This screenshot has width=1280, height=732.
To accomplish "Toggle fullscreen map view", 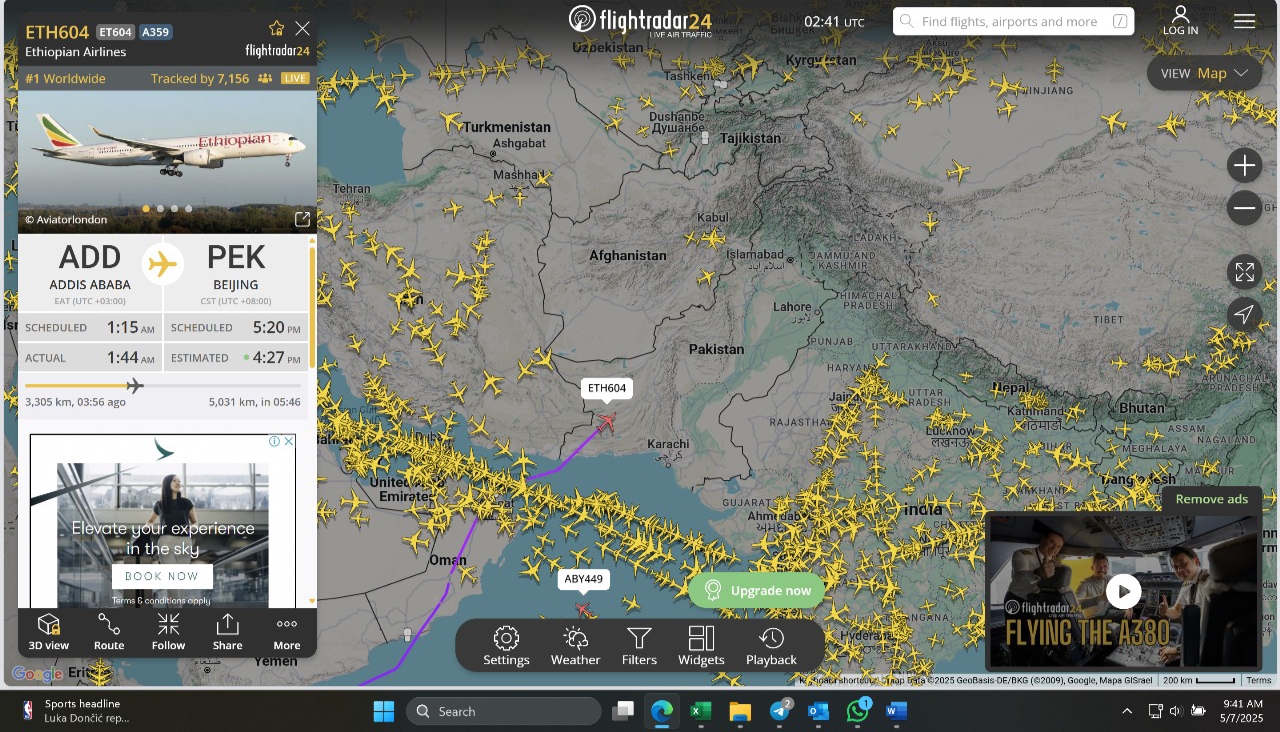I will coord(1244,272).
